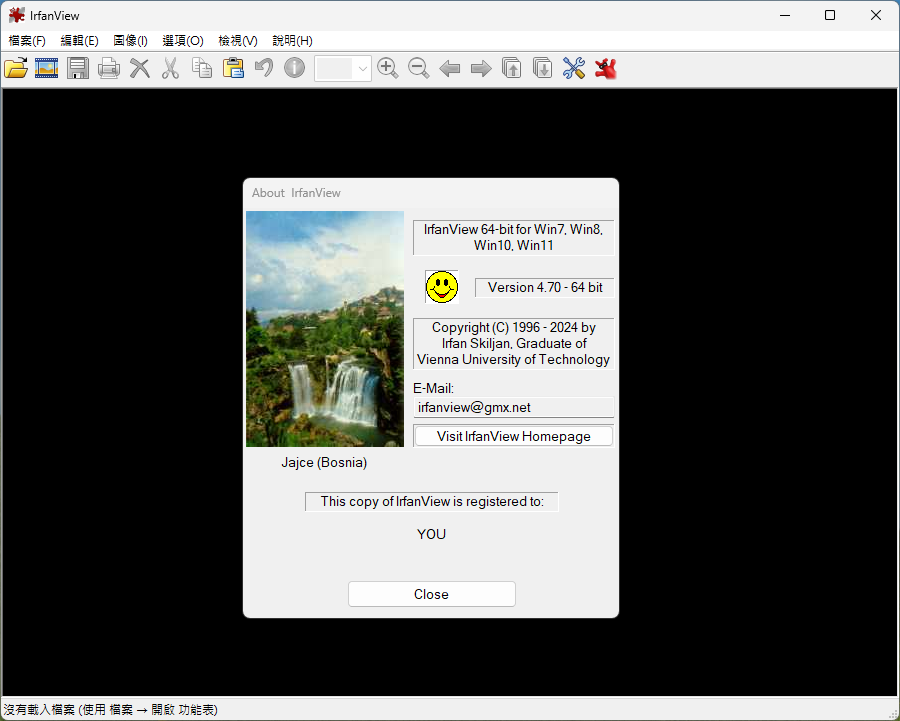Click the registered user name YOU
Viewport: 900px width, 721px height.
[x=432, y=534]
